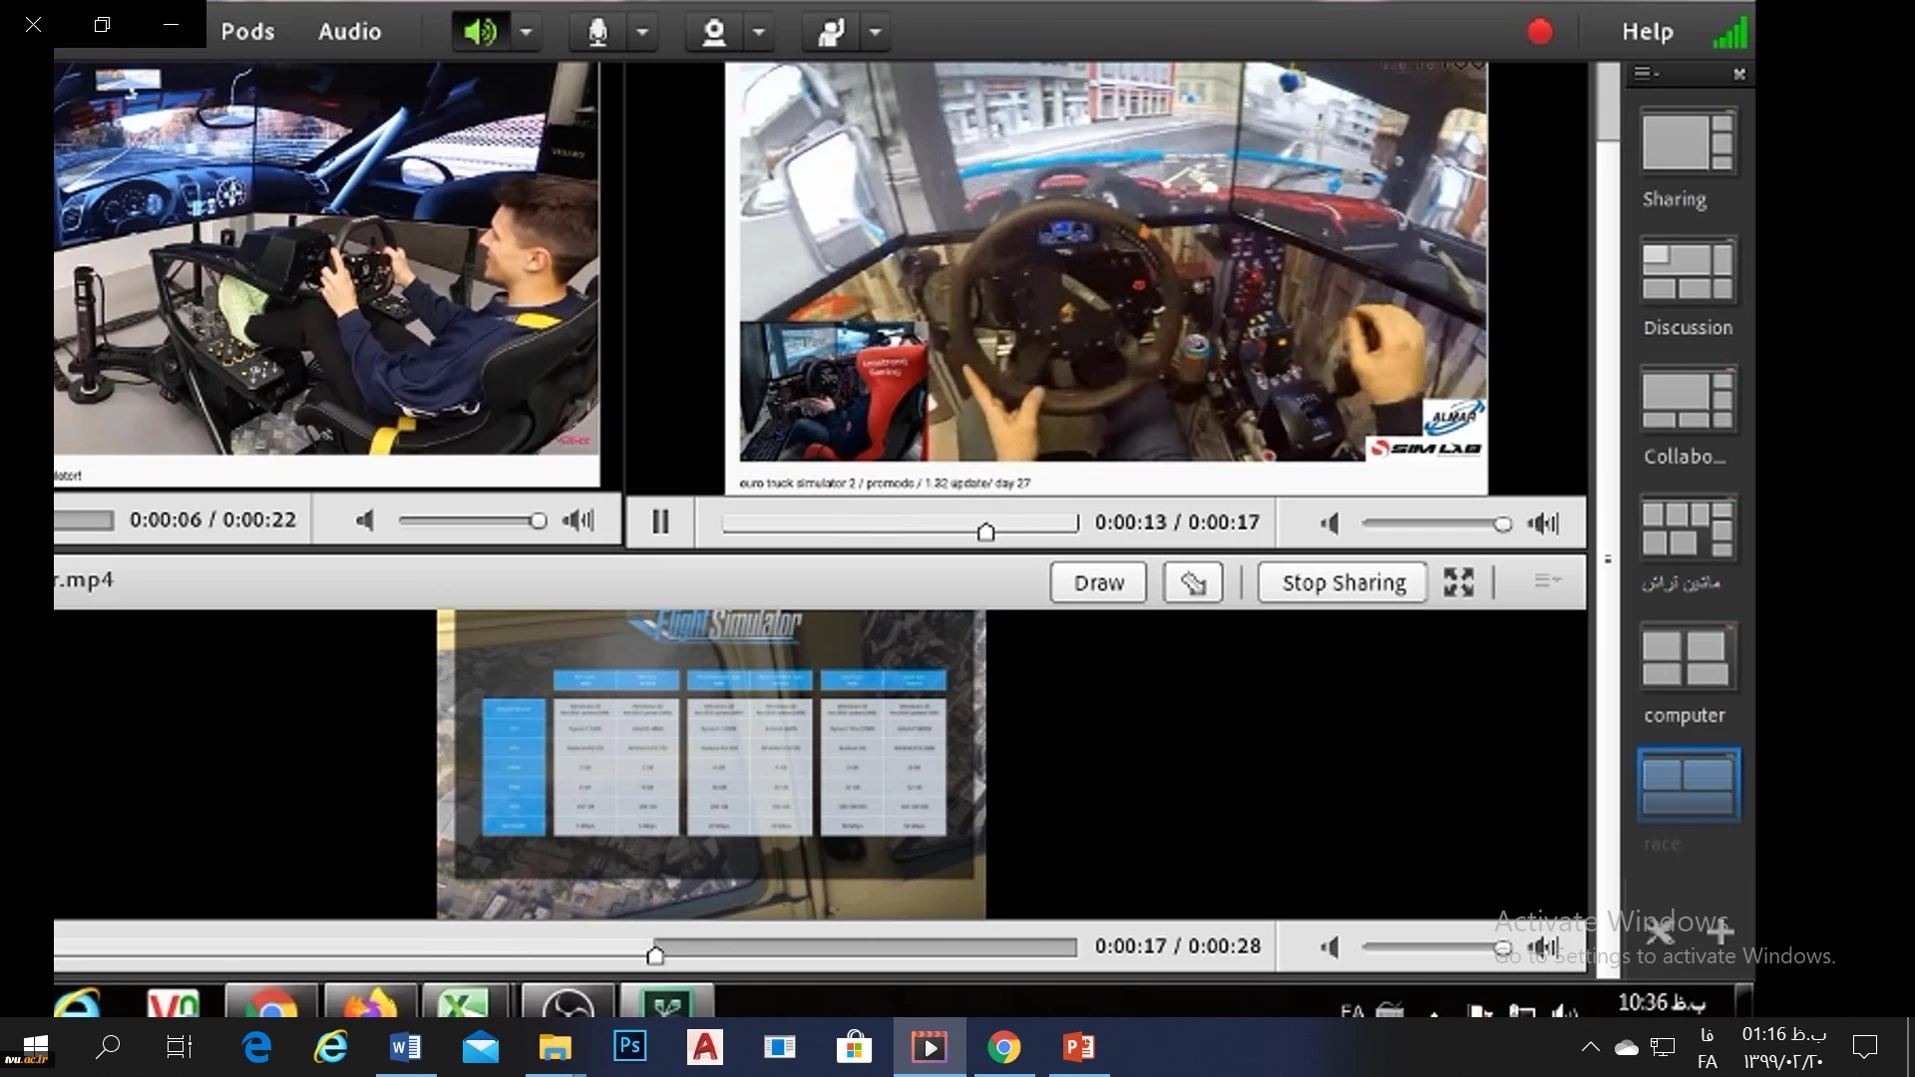Click the pointer tool icon beside Draw
Image resolution: width=1915 pixels, height=1077 pixels.
(1192, 583)
